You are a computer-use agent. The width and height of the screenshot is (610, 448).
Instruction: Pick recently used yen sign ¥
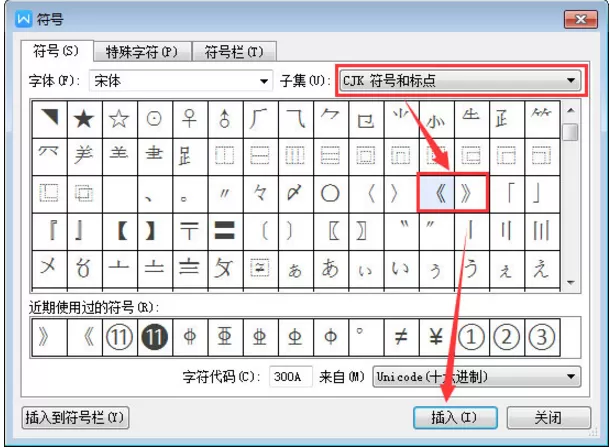pos(436,337)
